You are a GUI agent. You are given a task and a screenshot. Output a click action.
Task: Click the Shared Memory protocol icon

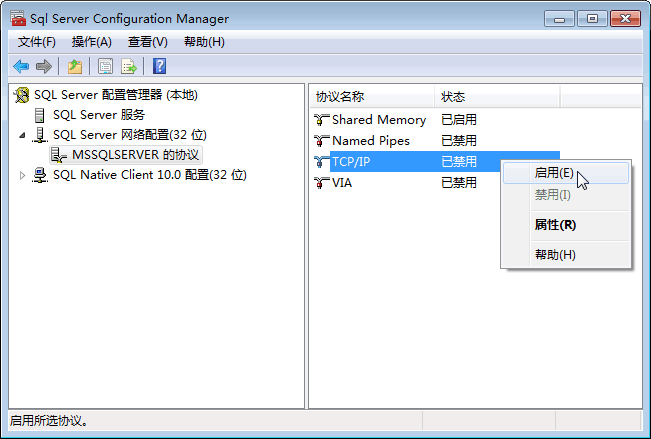321,120
